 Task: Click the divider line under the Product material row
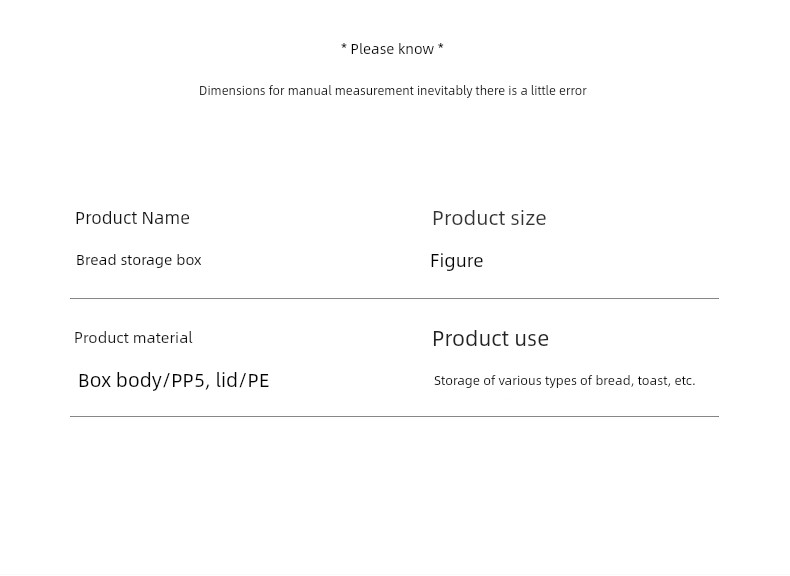[x=394, y=416]
